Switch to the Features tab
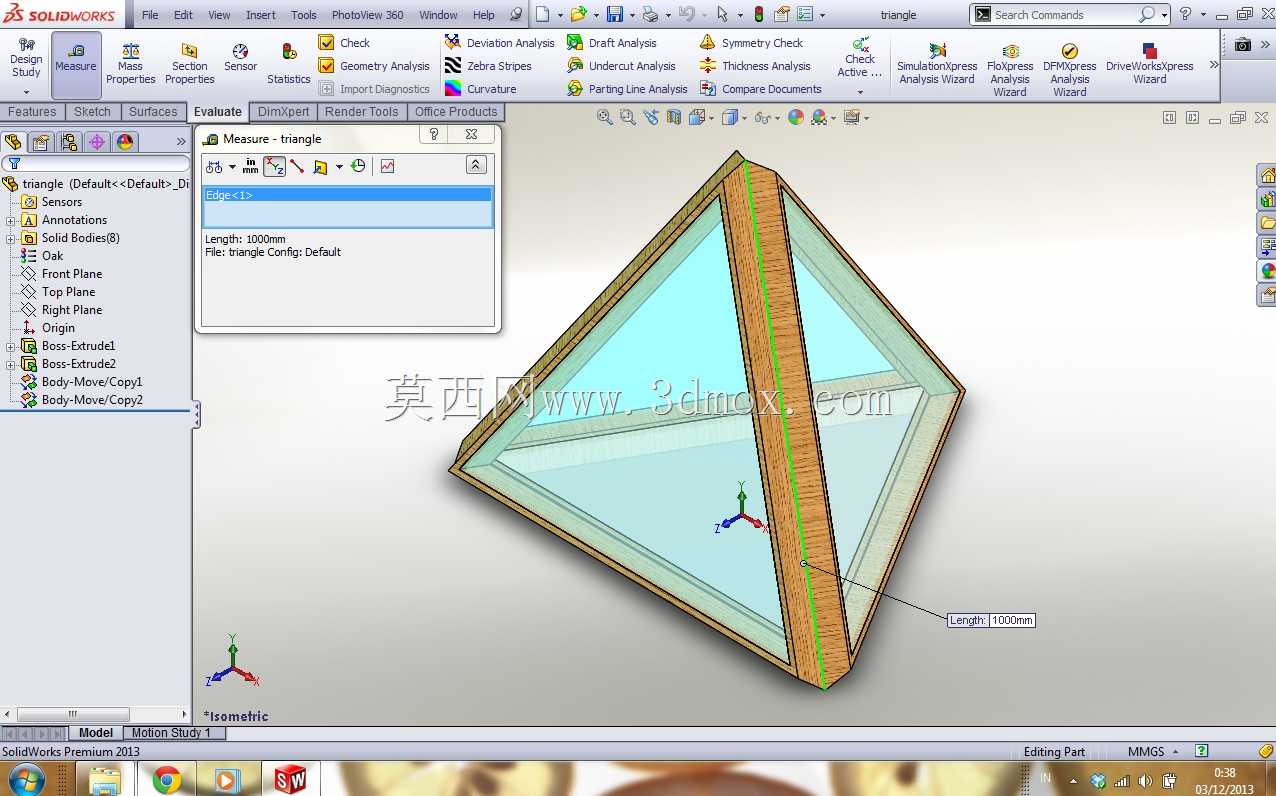The height and width of the screenshot is (796, 1276). (32, 112)
